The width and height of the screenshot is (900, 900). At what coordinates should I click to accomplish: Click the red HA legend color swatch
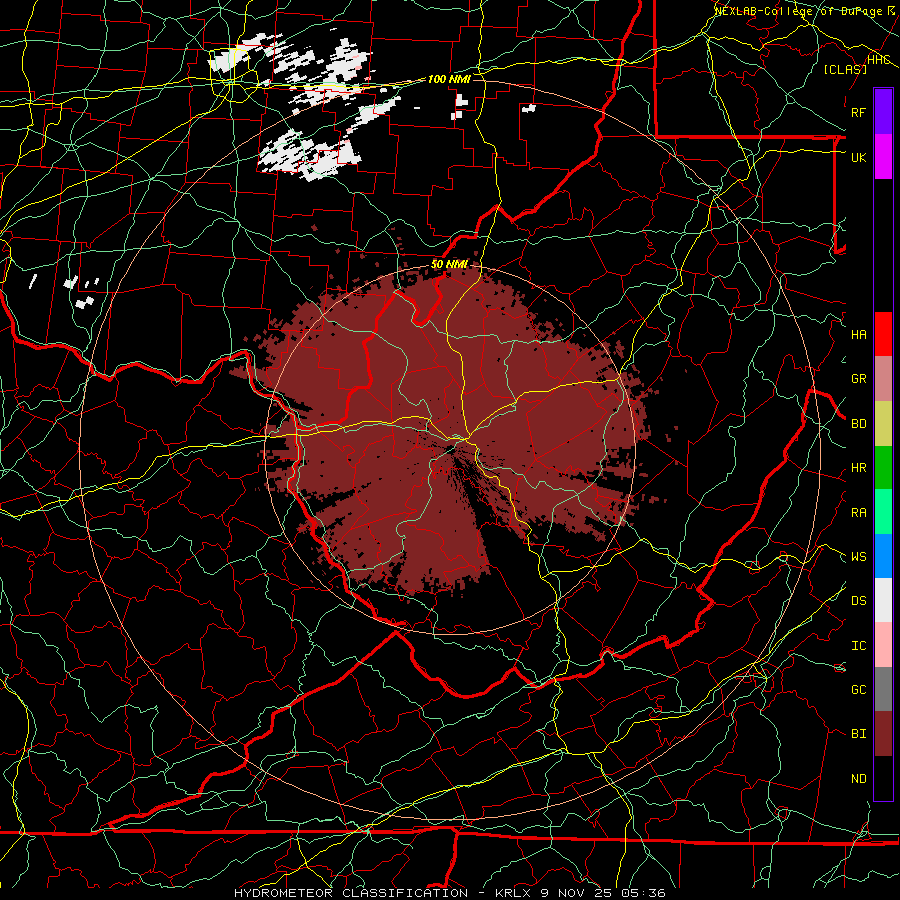883,334
